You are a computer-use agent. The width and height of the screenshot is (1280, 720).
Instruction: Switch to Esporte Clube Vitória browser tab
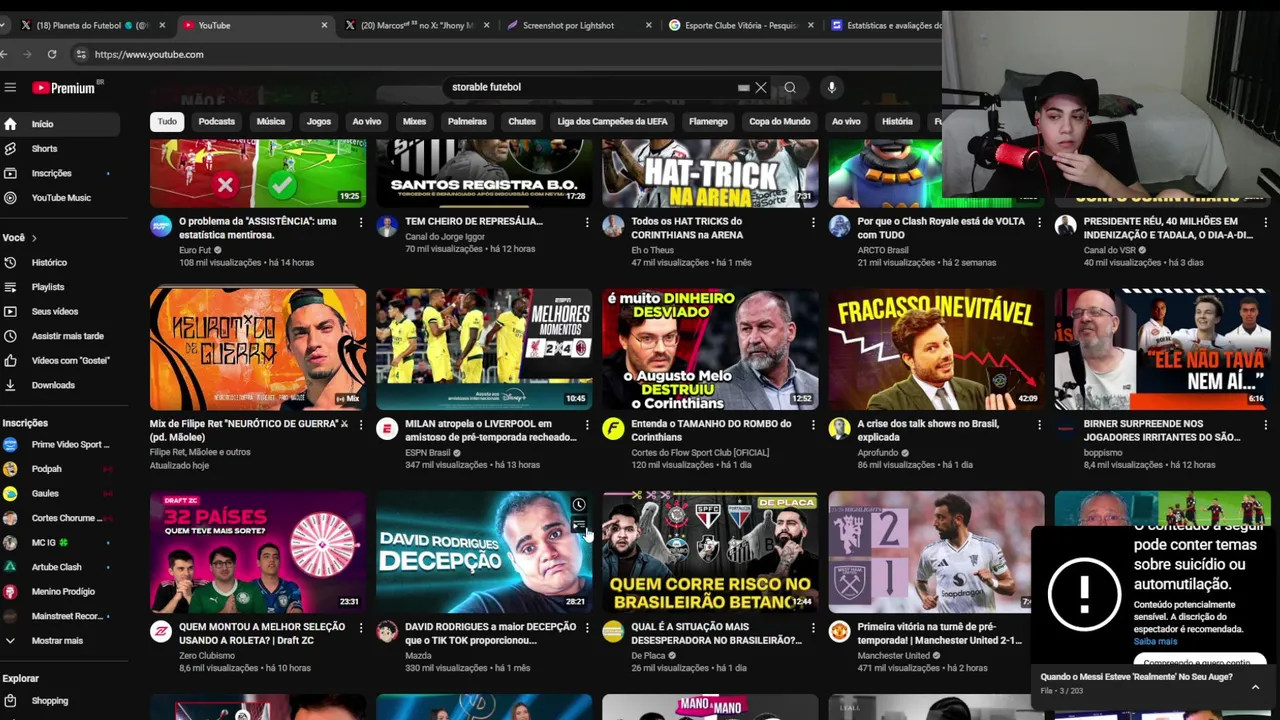[x=742, y=25]
